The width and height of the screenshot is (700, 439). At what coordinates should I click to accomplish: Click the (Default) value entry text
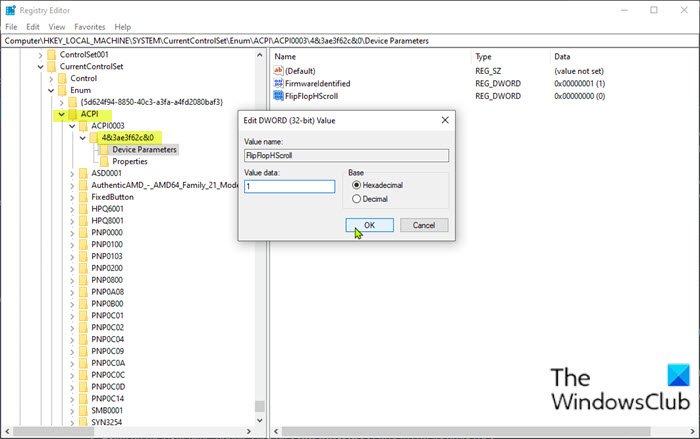pyautogui.click(x=300, y=71)
